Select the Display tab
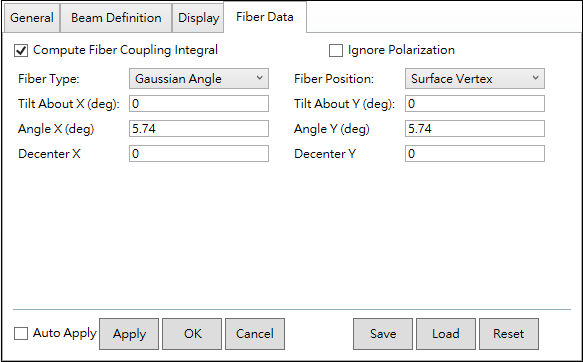The width and height of the screenshot is (583, 362). (x=198, y=18)
